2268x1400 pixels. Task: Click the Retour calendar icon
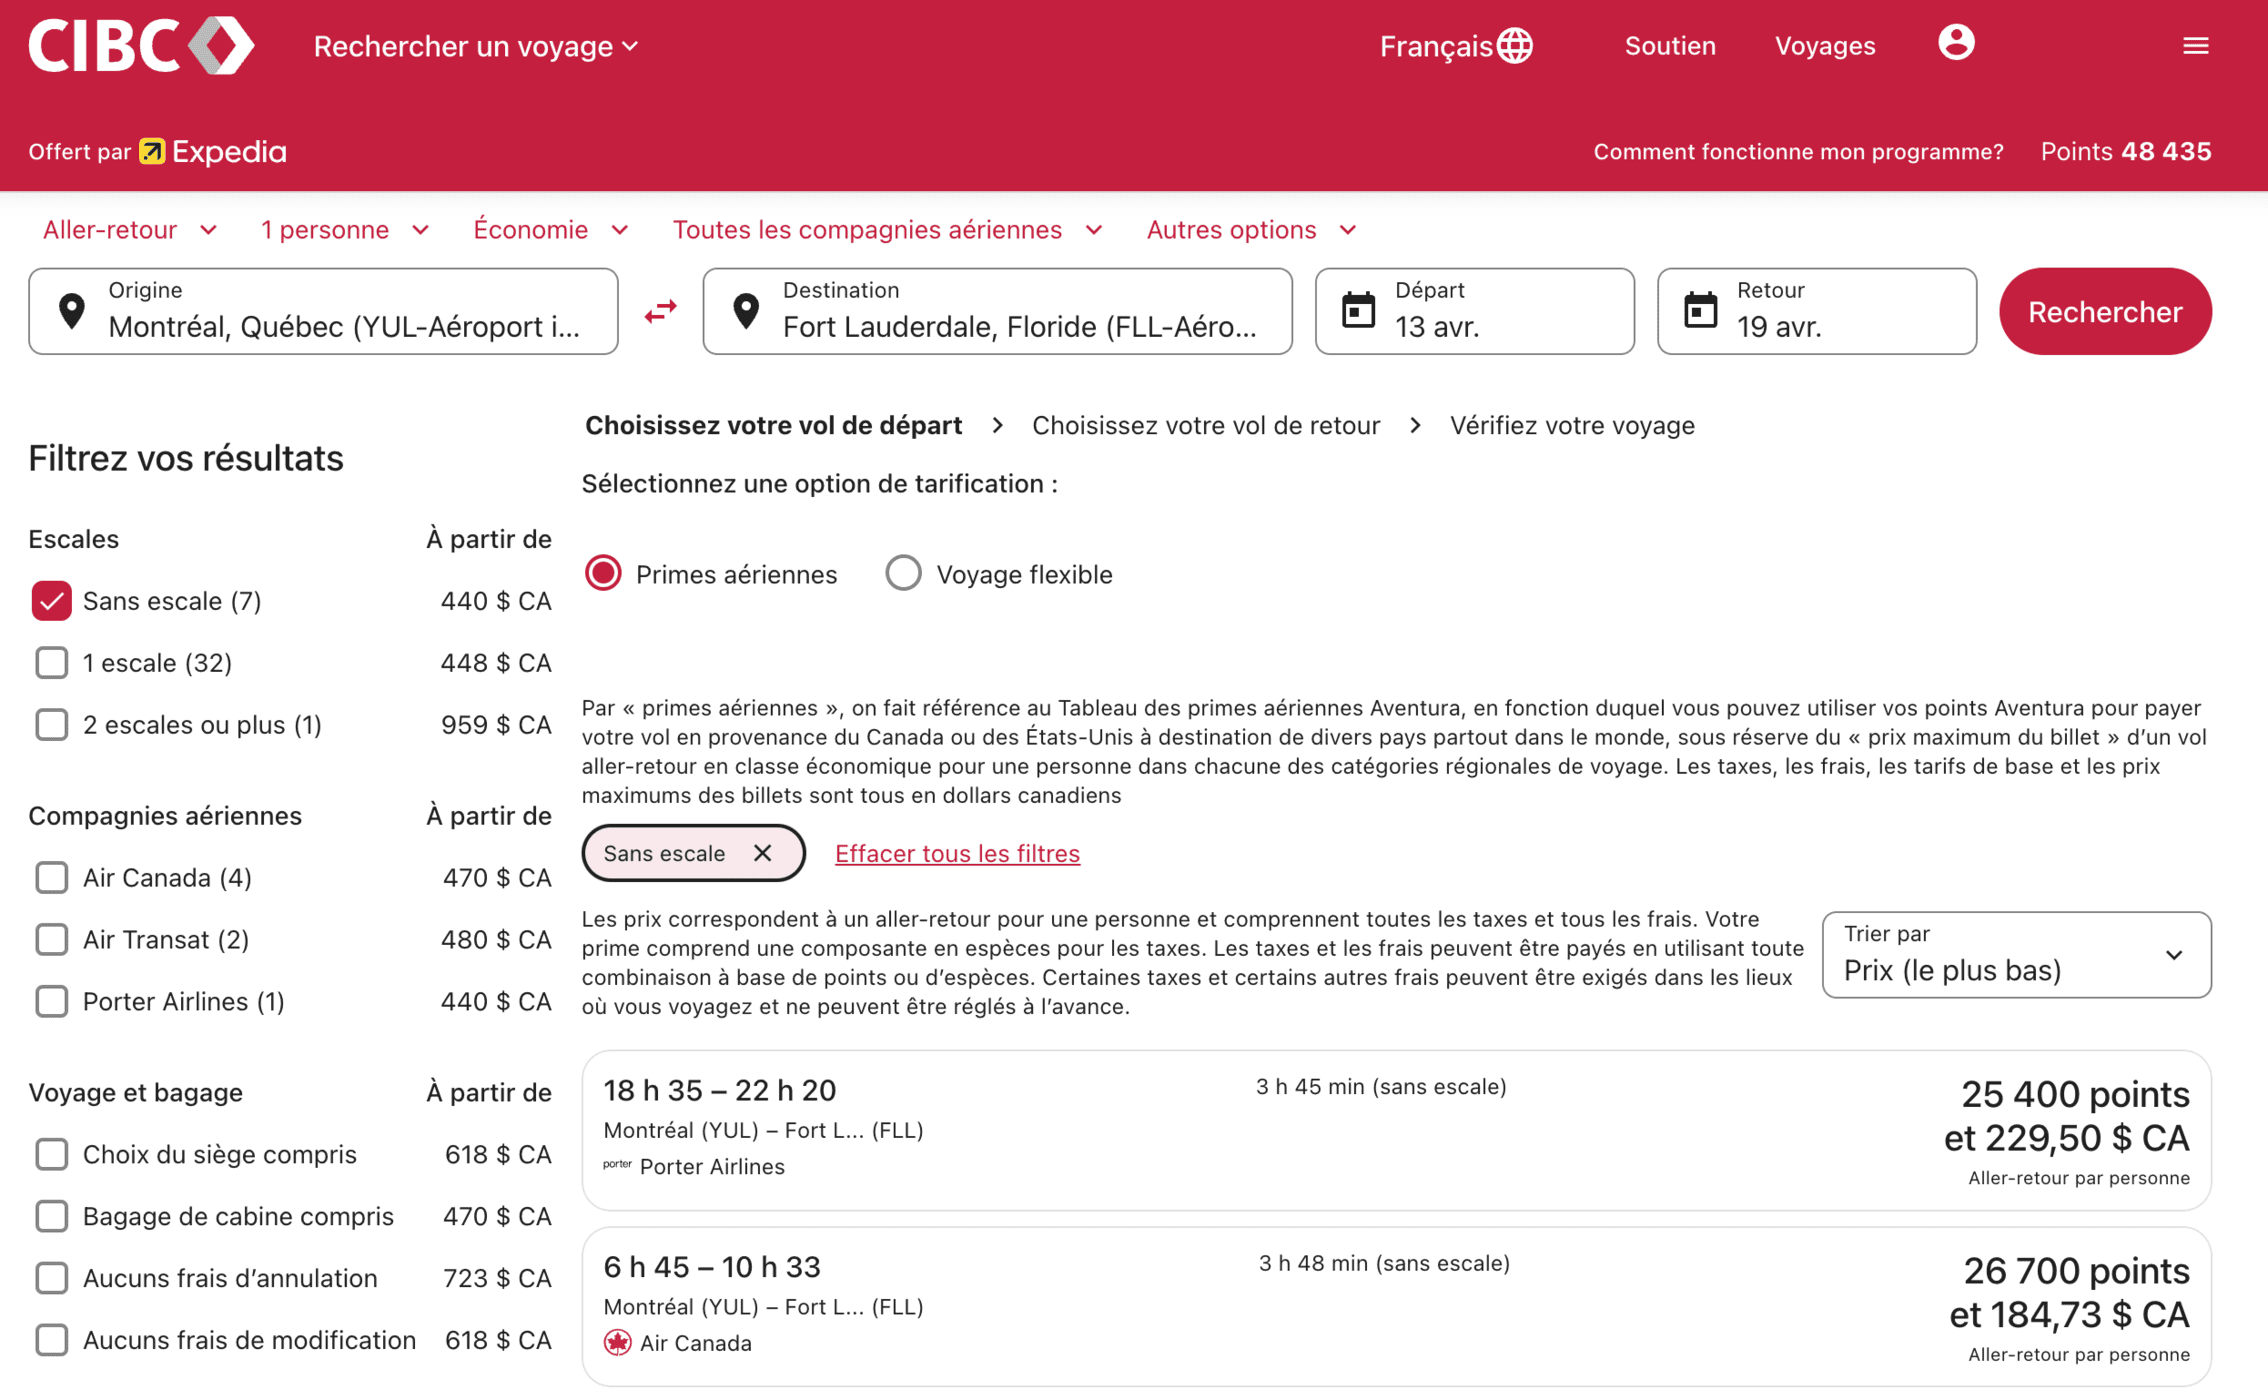click(1700, 311)
